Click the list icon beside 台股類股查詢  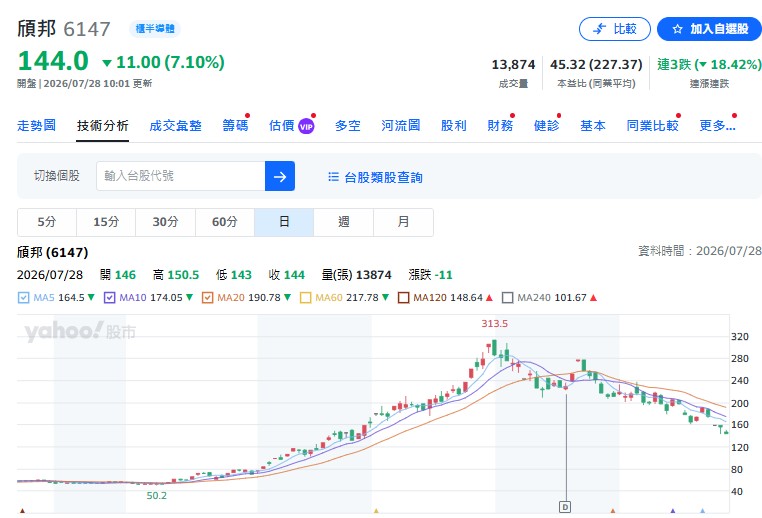point(333,176)
